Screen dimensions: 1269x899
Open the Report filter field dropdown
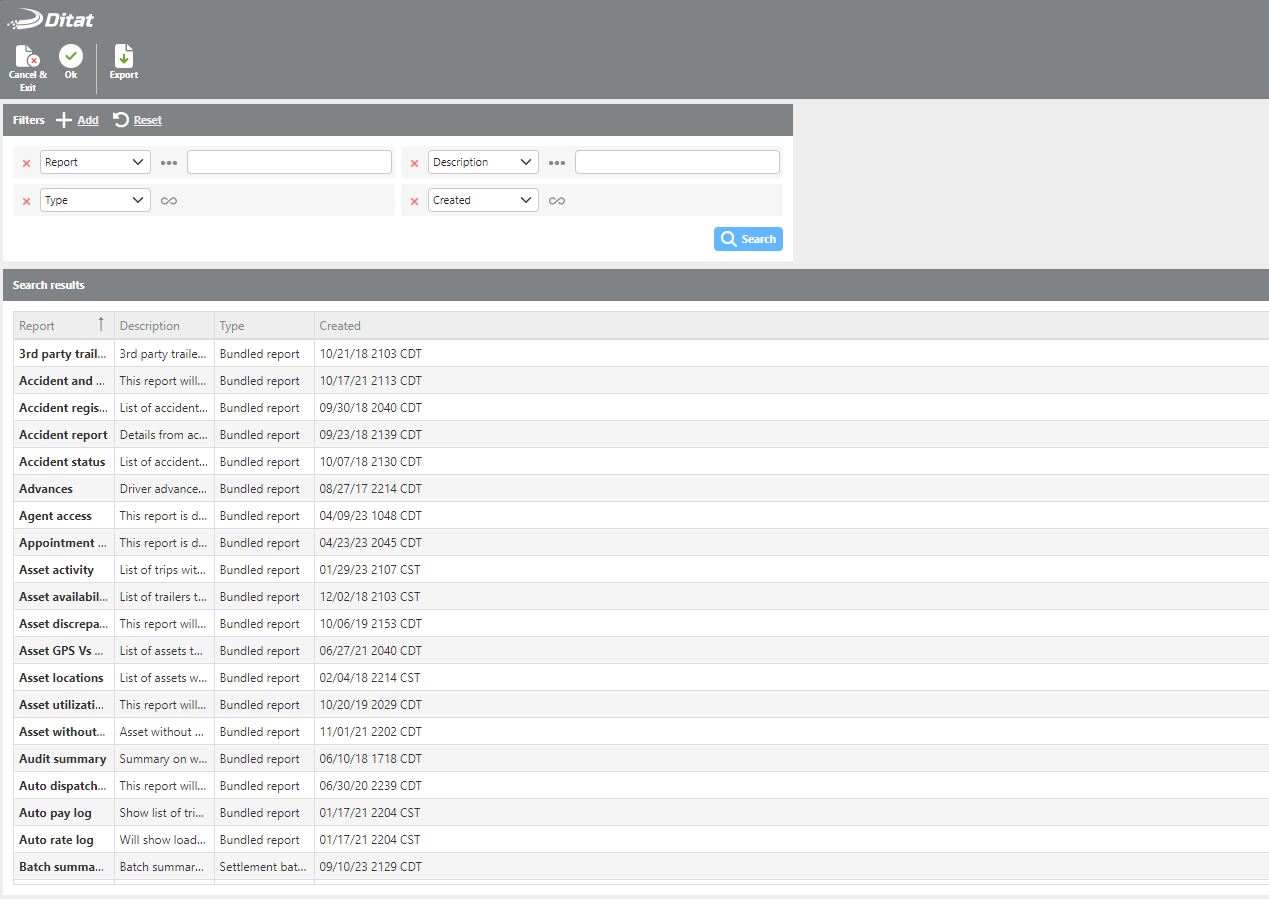pyautogui.click(x=95, y=162)
